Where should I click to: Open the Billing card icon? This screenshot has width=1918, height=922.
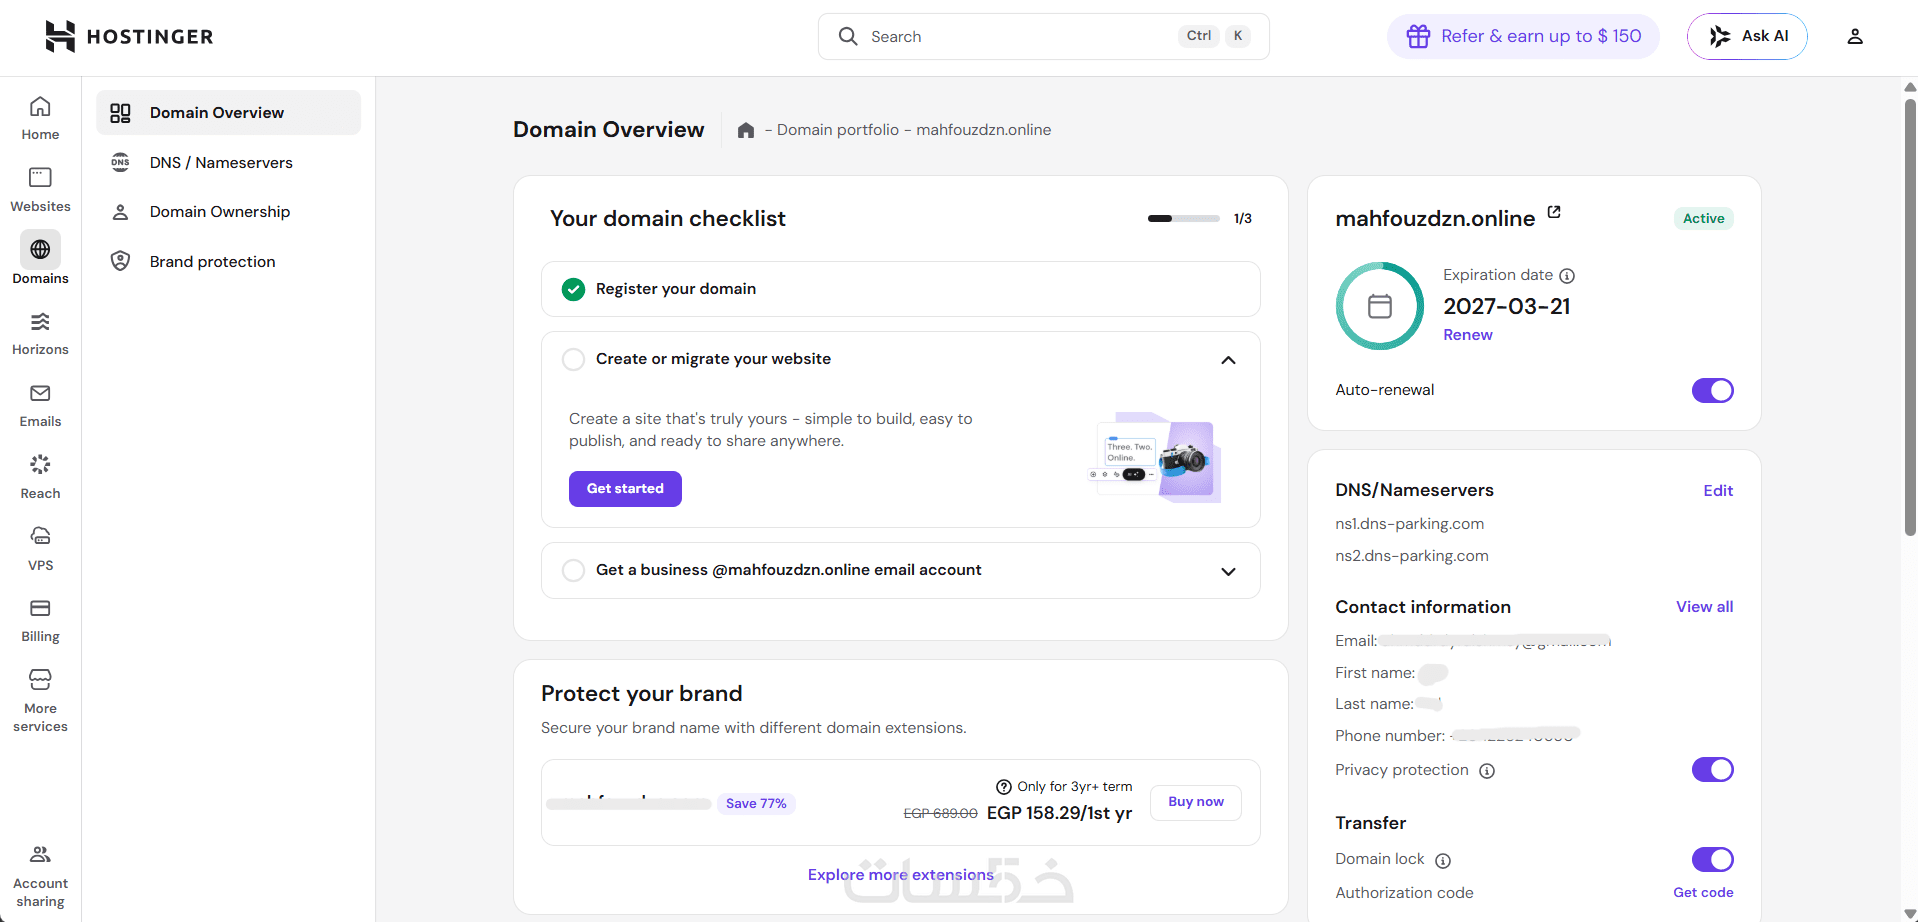pos(40,609)
